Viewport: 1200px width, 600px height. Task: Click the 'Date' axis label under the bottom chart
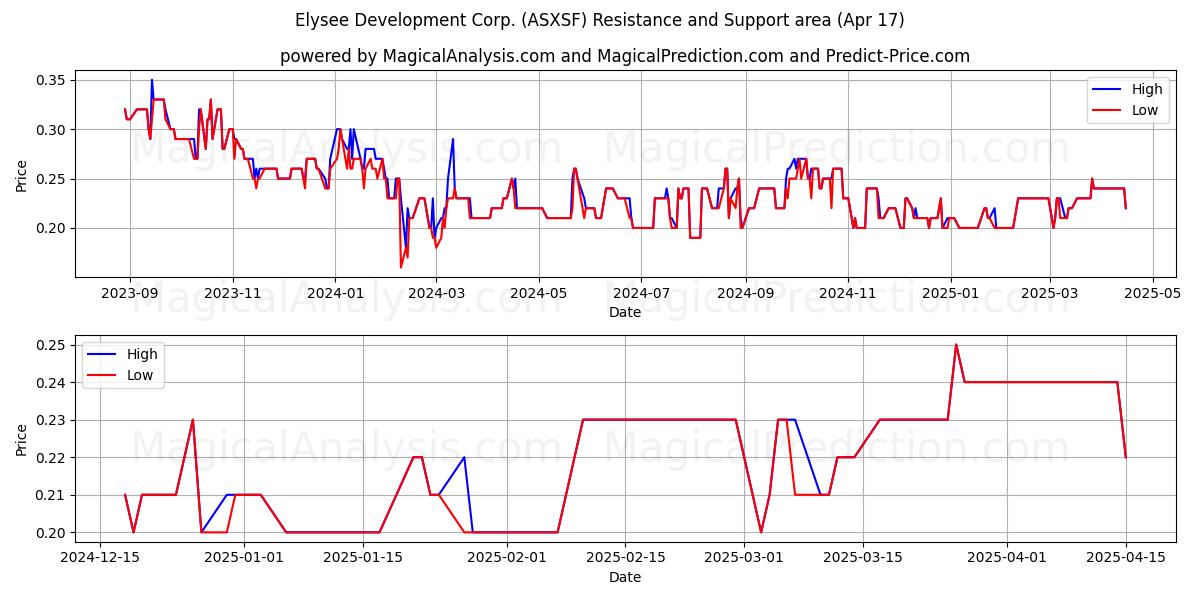click(625, 577)
